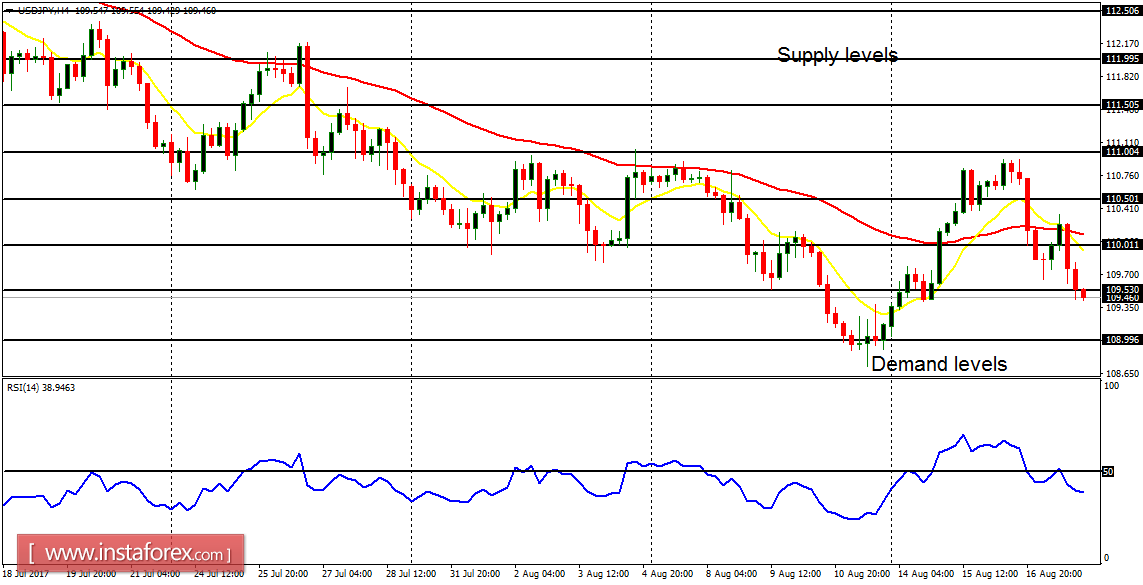Click the Demand levels text annotation
Image resolution: width=1143 pixels, height=585 pixels.
pyautogui.click(x=938, y=364)
